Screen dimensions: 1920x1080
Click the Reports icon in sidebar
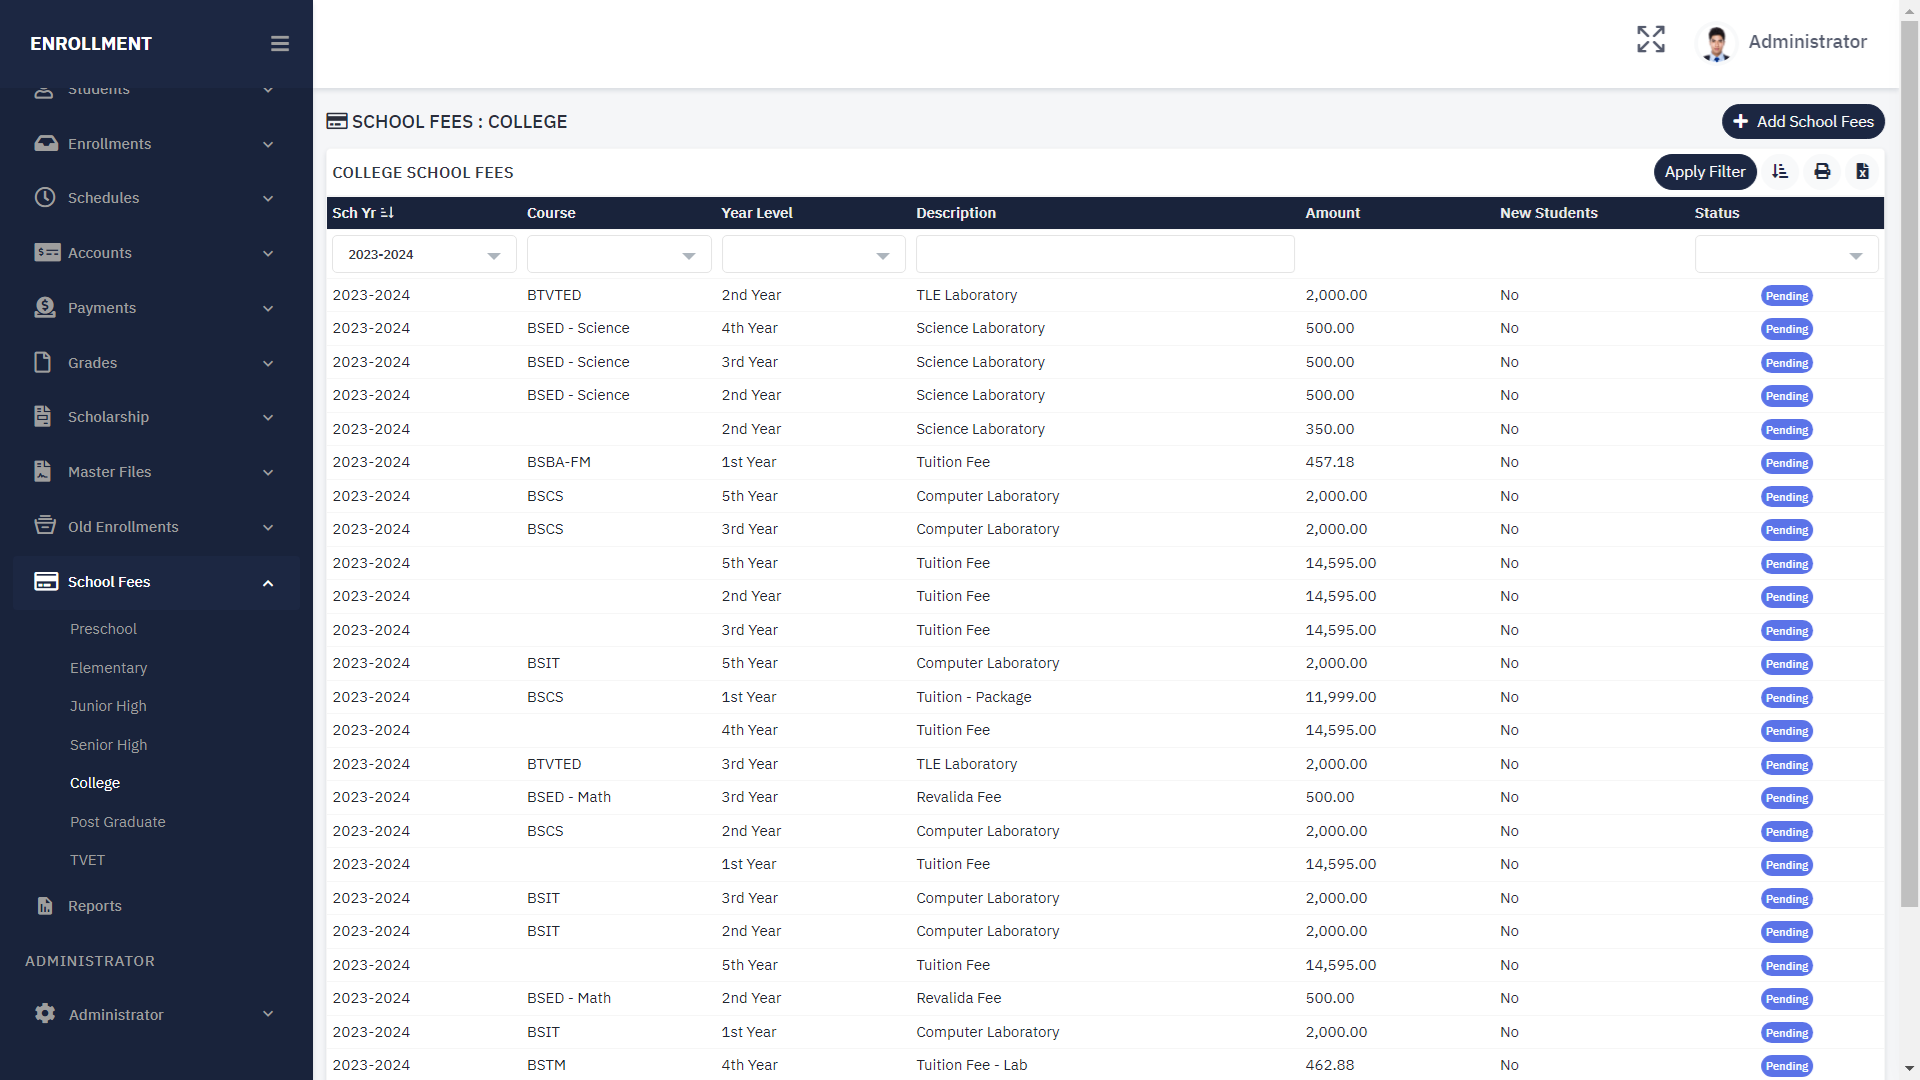45,906
